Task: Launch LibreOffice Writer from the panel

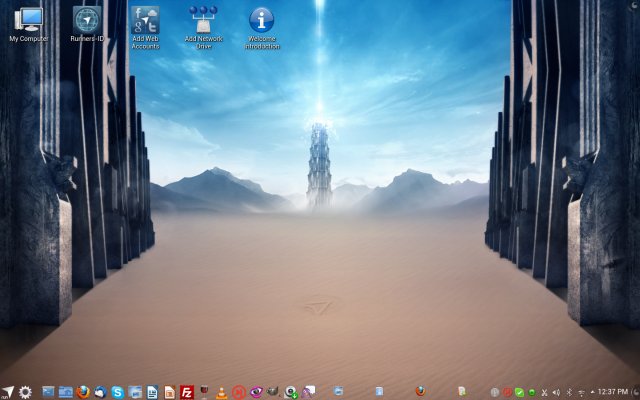Action: 152,392
